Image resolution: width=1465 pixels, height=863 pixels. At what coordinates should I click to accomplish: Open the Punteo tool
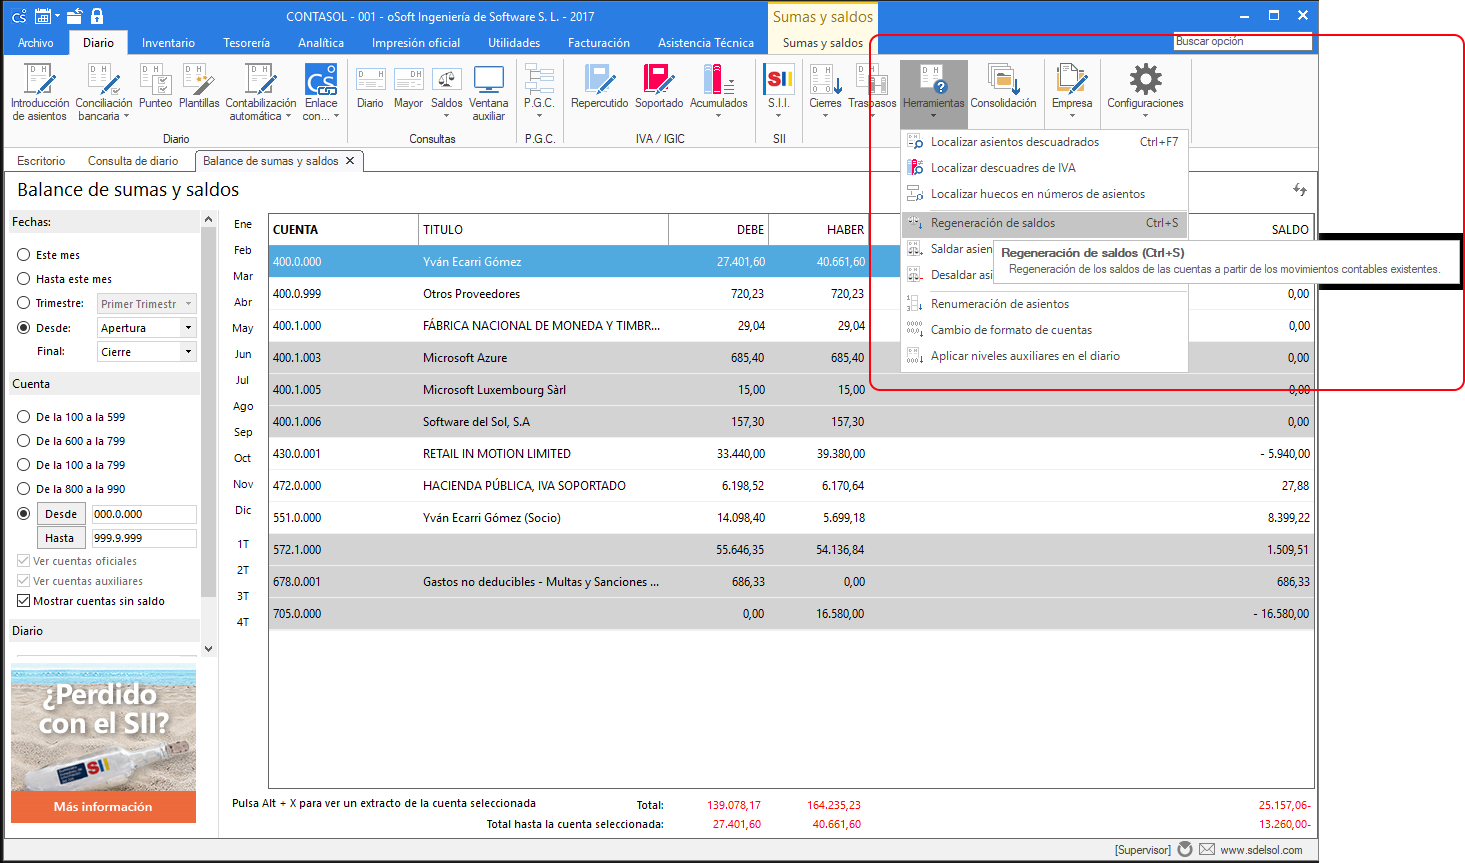tap(155, 87)
